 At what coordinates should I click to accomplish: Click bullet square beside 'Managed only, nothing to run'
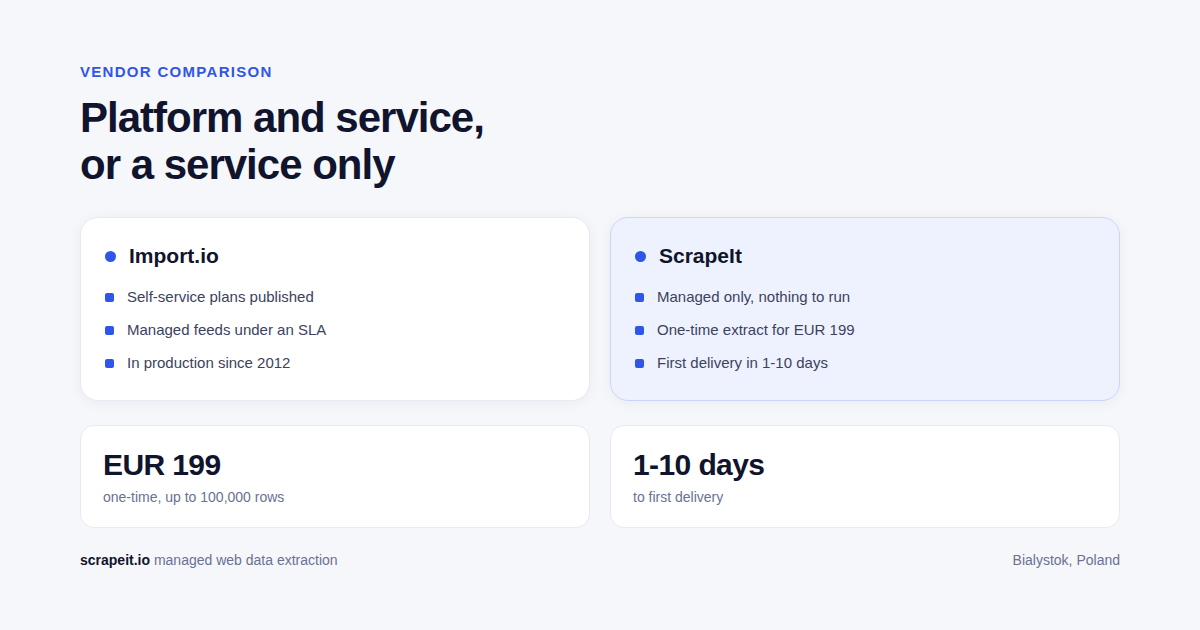(x=639, y=297)
